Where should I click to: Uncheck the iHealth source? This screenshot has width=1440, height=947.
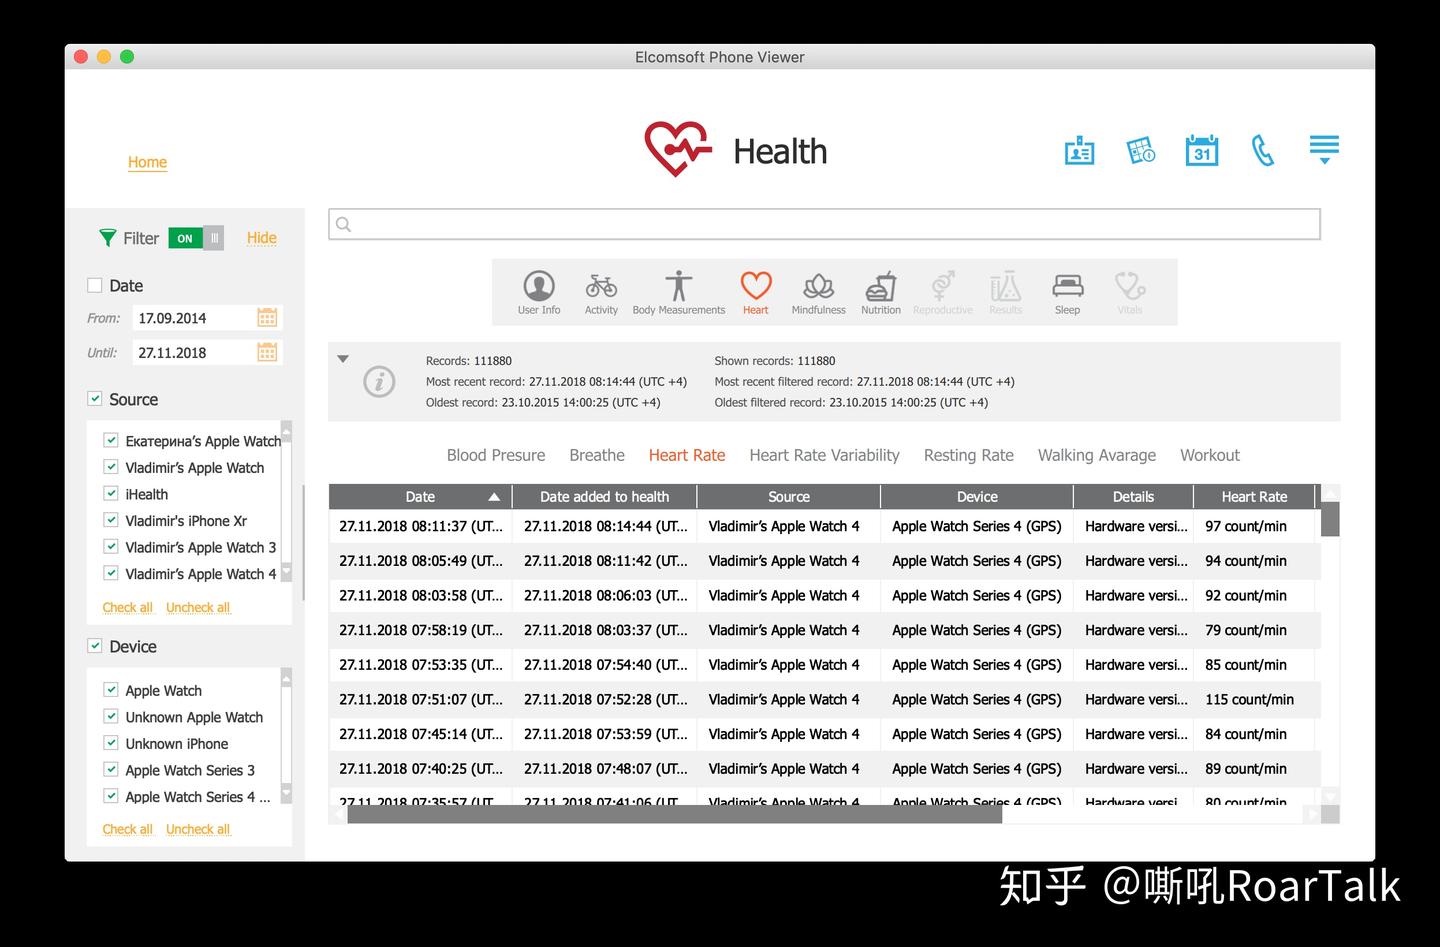point(110,493)
